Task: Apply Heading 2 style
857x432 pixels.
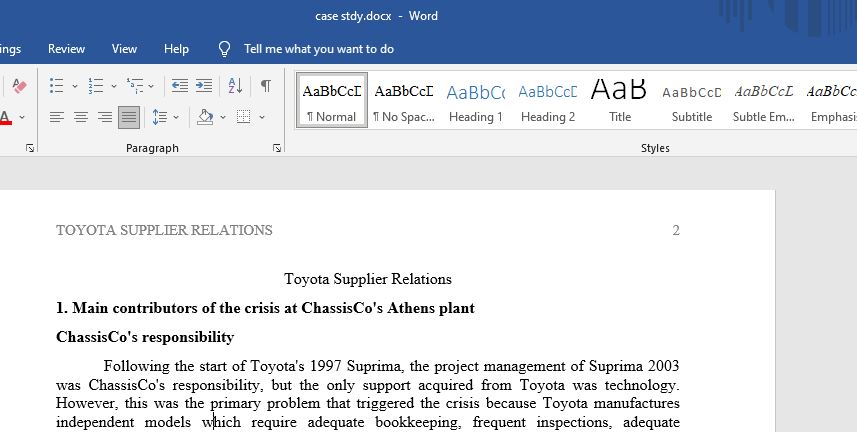Action: [x=548, y=102]
